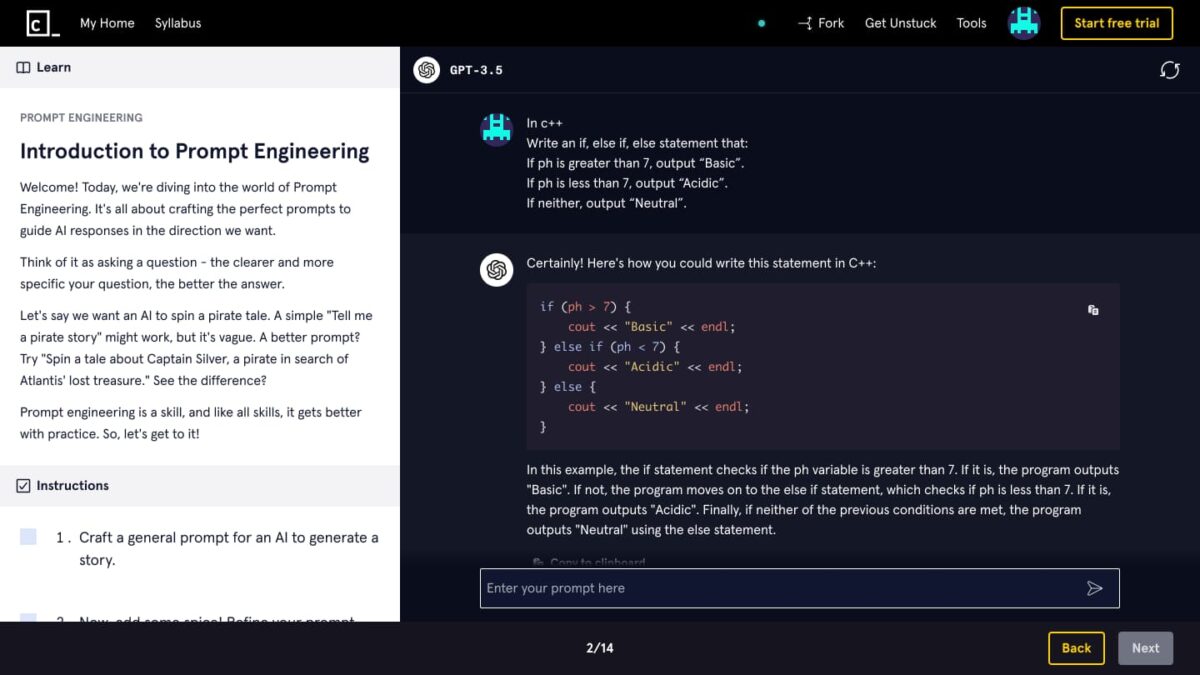The width and height of the screenshot is (1200, 675).
Task: Go Back to the previous exercise
Action: [x=1076, y=648]
